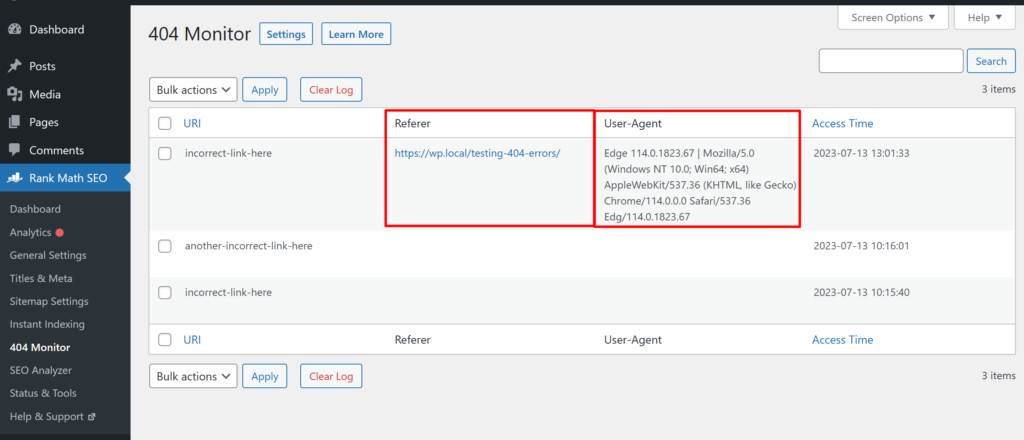Open Rank Math SEO menu item

[x=65, y=178]
